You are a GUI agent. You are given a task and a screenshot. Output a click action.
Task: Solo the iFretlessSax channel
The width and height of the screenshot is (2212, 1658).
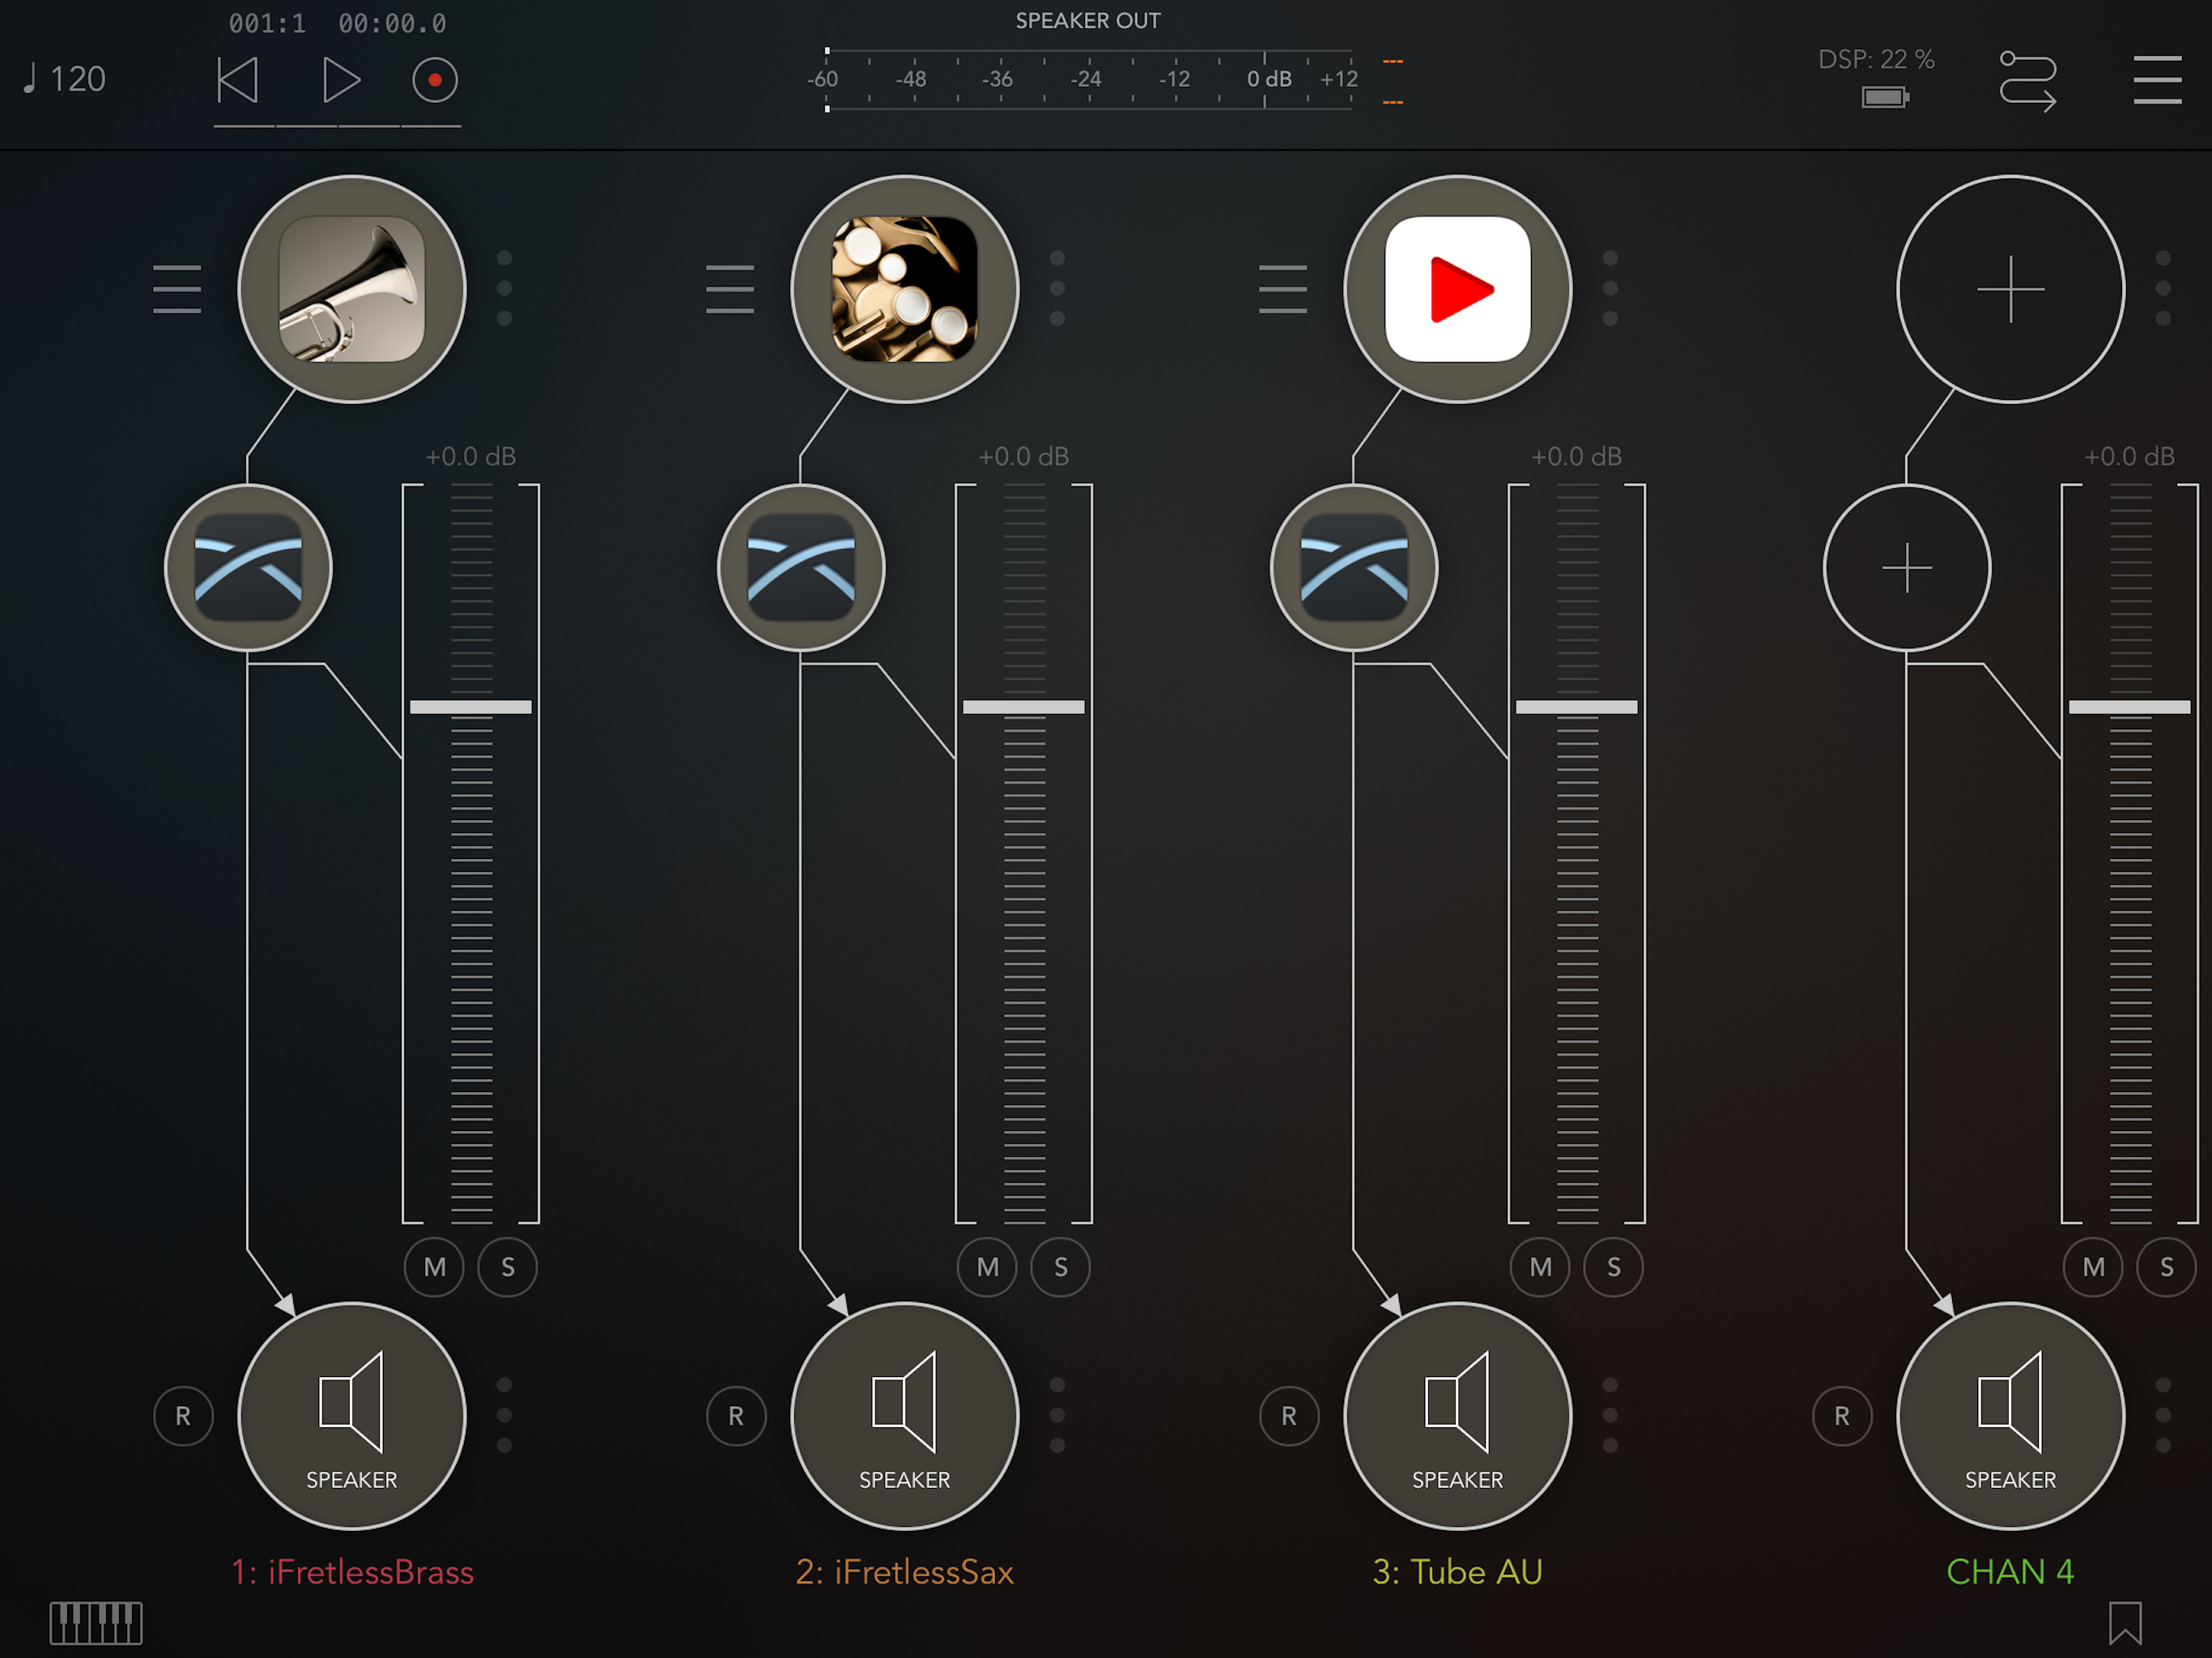point(1060,1267)
